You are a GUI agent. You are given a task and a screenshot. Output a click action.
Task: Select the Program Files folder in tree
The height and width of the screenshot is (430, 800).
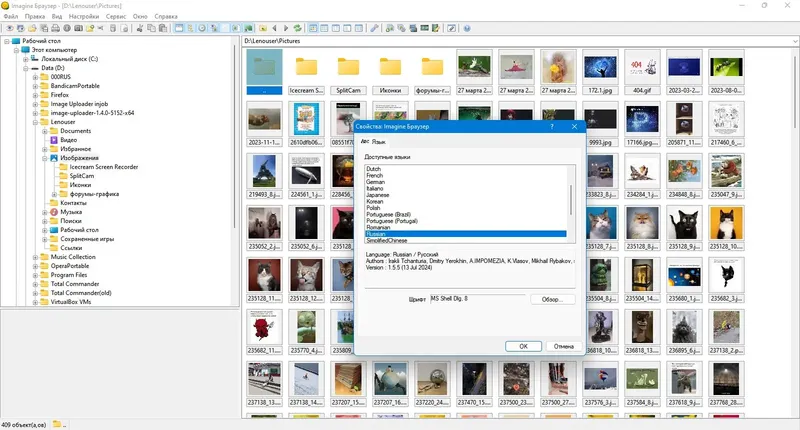pyautogui.click(x=69, y=275)
